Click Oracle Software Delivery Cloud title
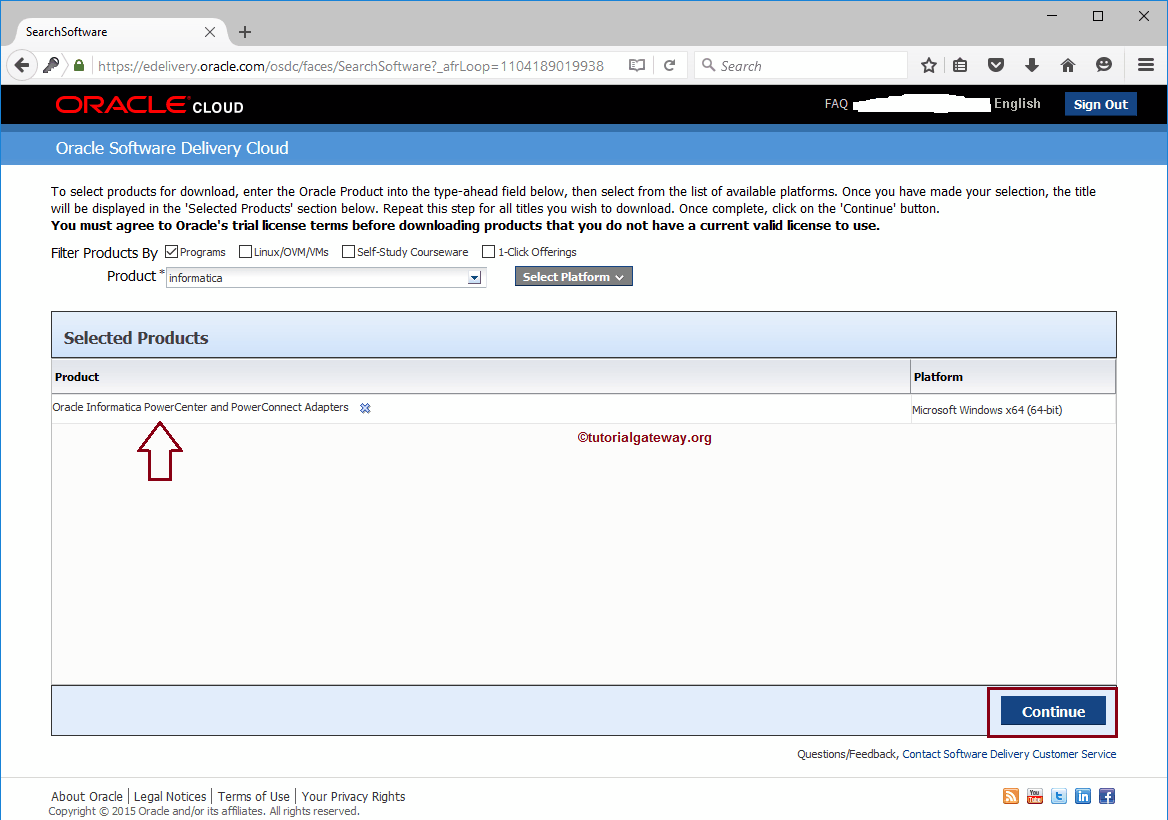The height and width of the screenshot is (820, 1168). [172, 148]
